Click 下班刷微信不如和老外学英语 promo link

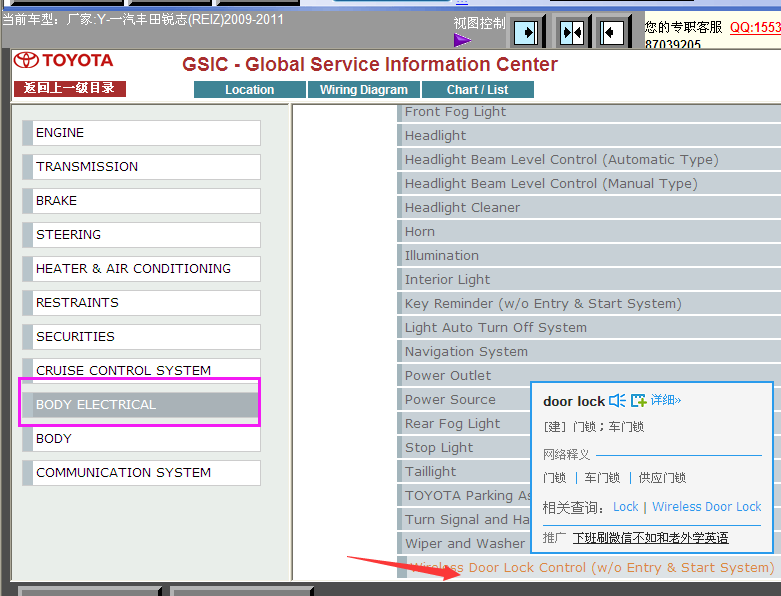[x=651, y=538]
